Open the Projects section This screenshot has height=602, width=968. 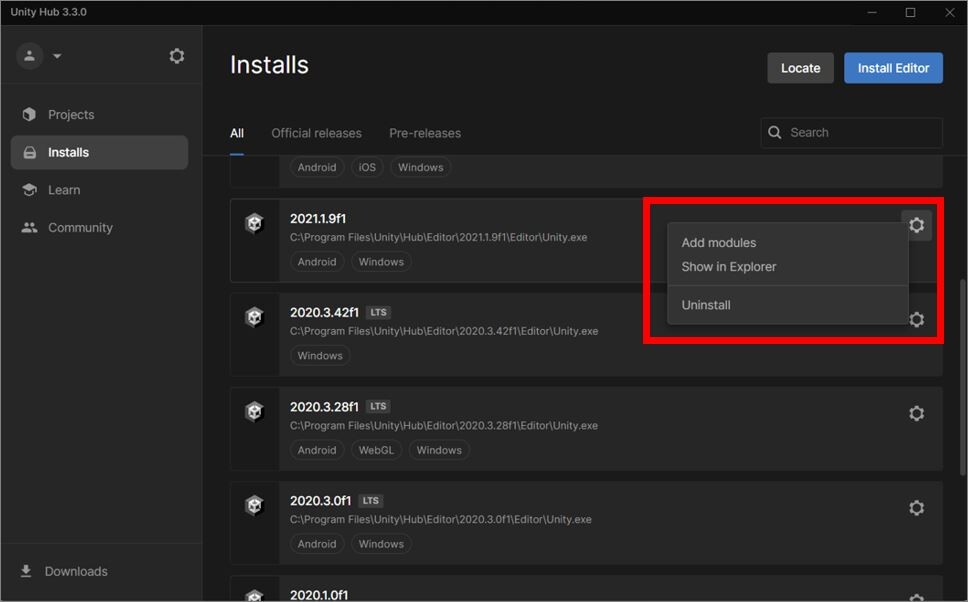click(72, 114)
